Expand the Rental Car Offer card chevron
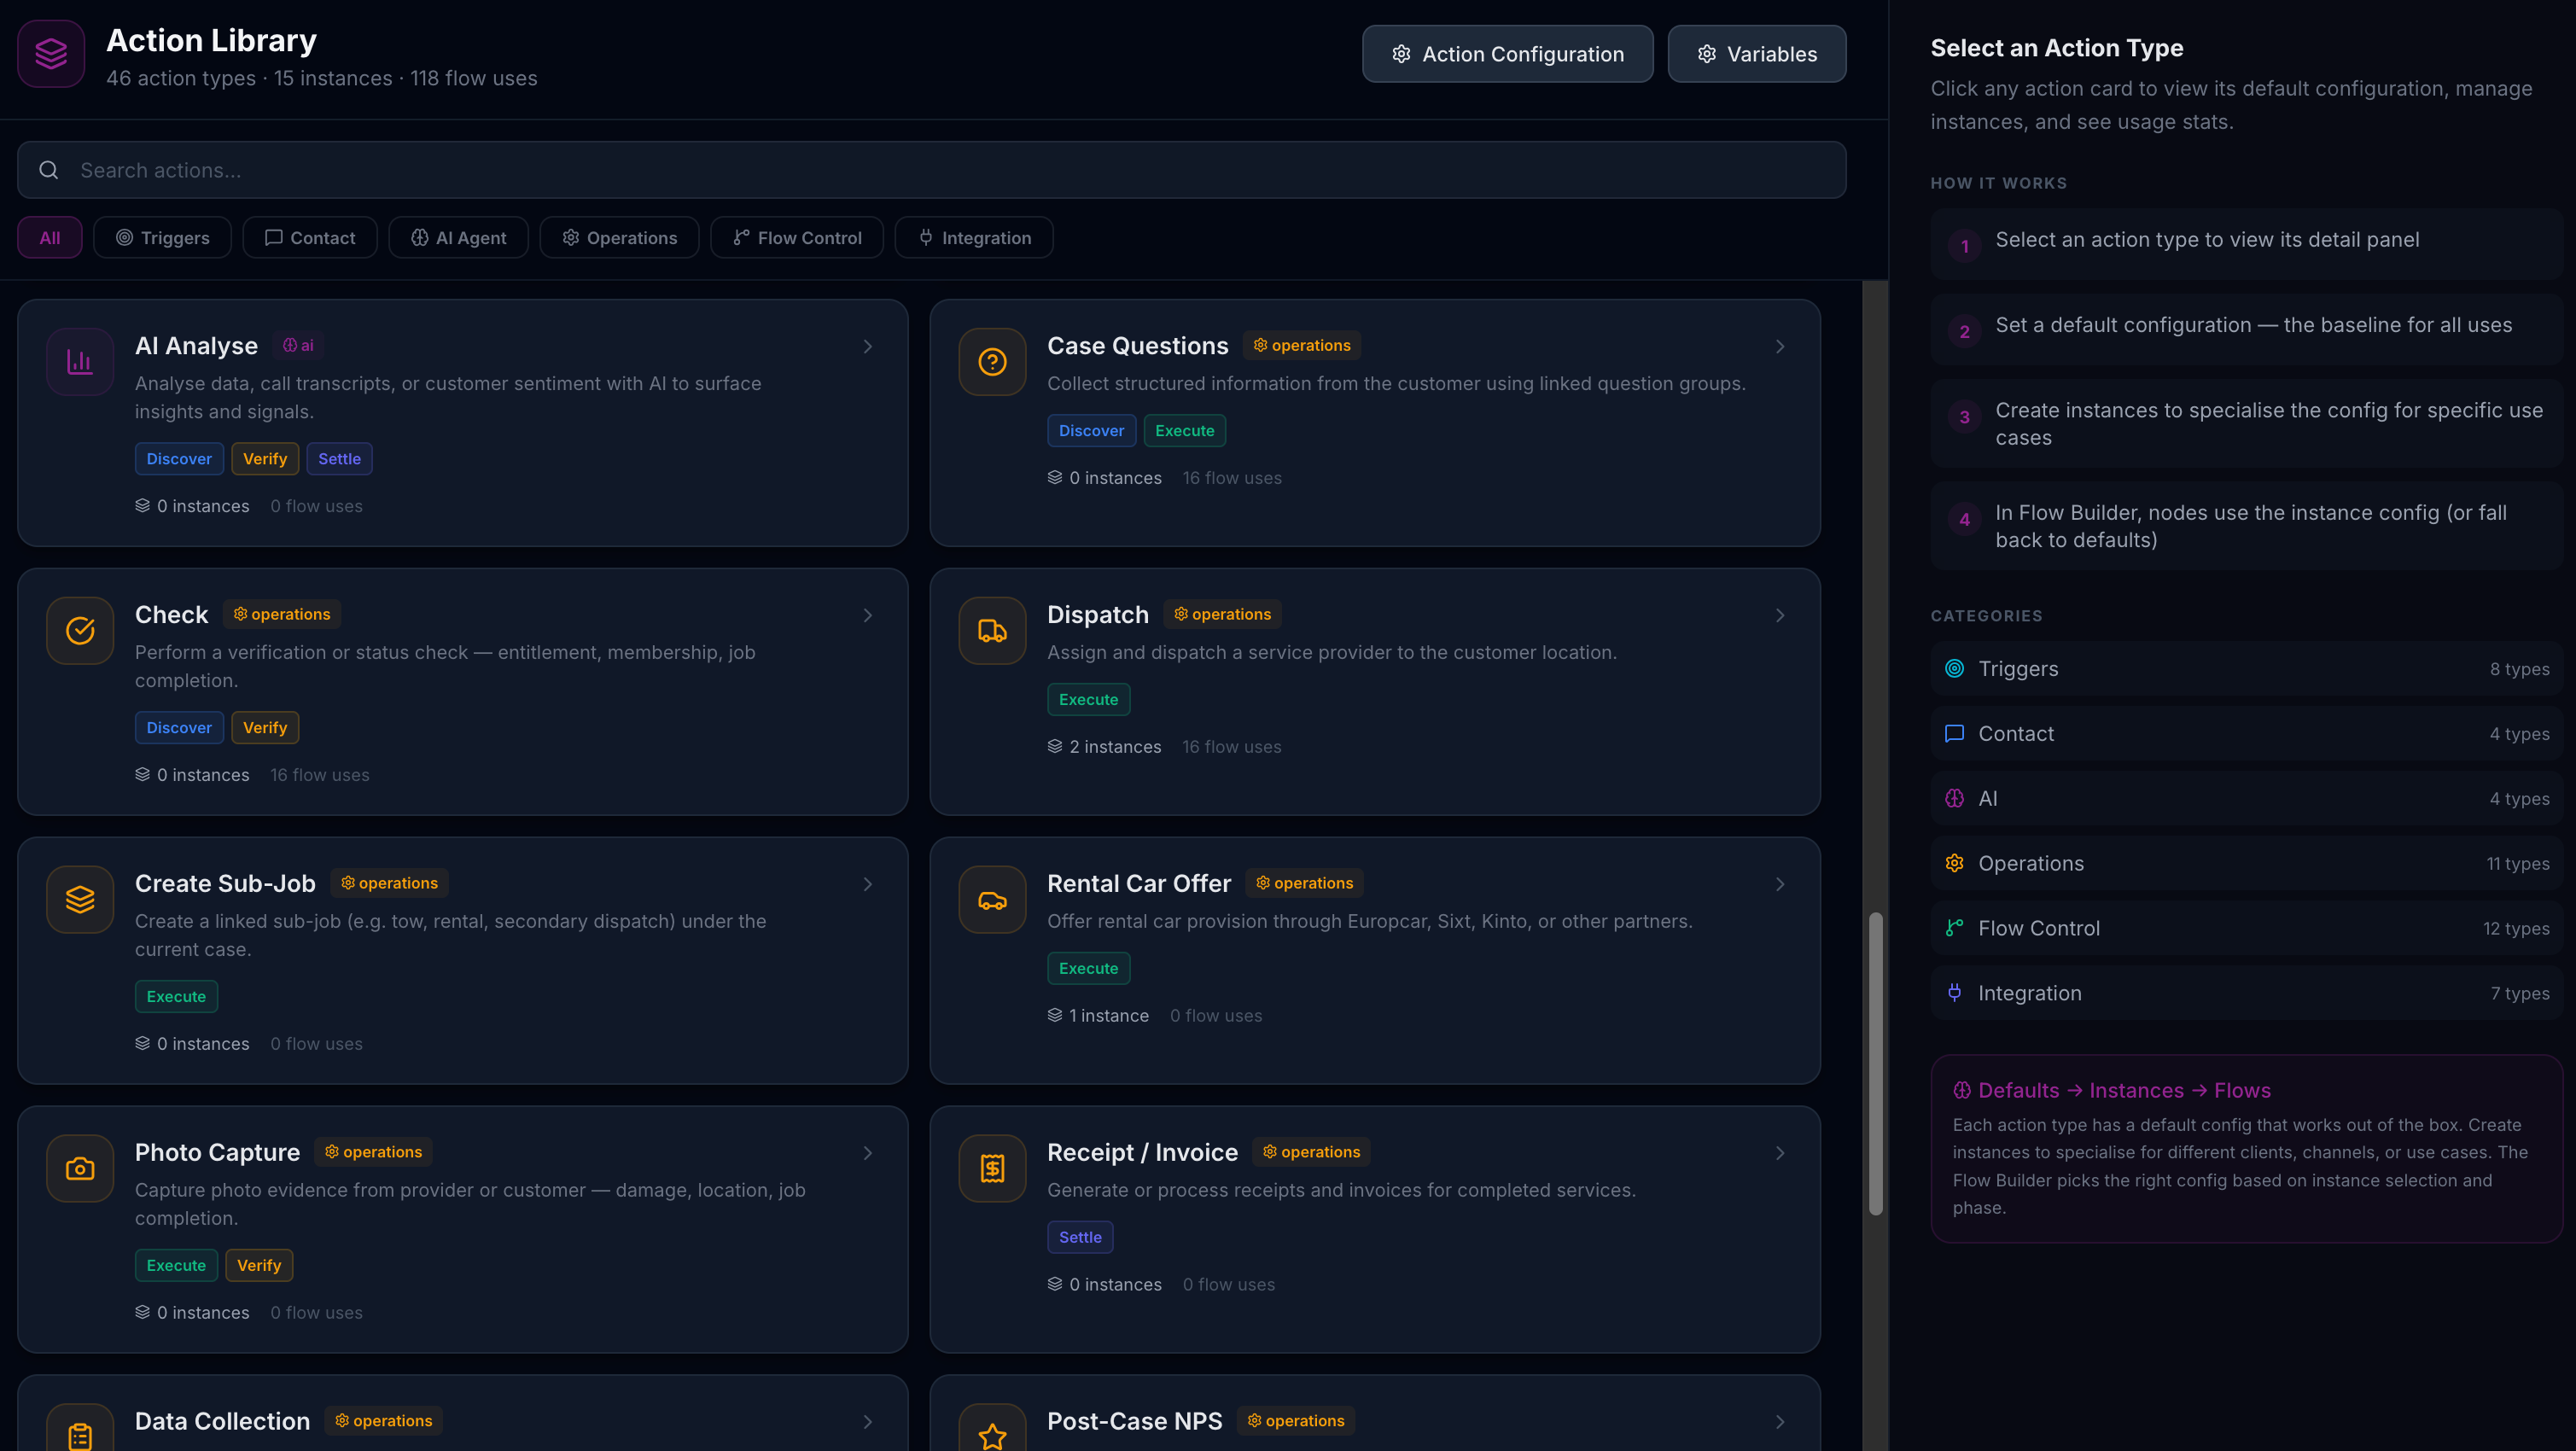The height and width of the screenshot is (1451, 2576). [x=1780, y=885]
